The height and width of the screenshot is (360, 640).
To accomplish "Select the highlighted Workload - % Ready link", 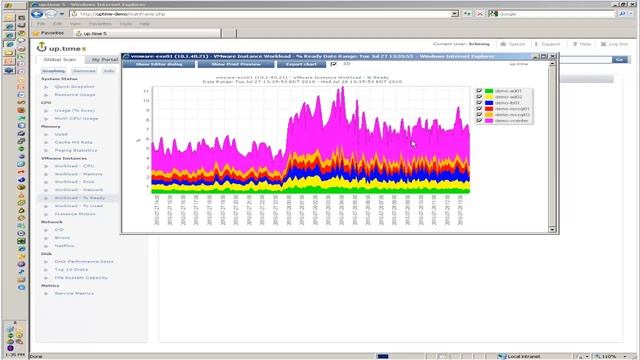I will (80, 198).
